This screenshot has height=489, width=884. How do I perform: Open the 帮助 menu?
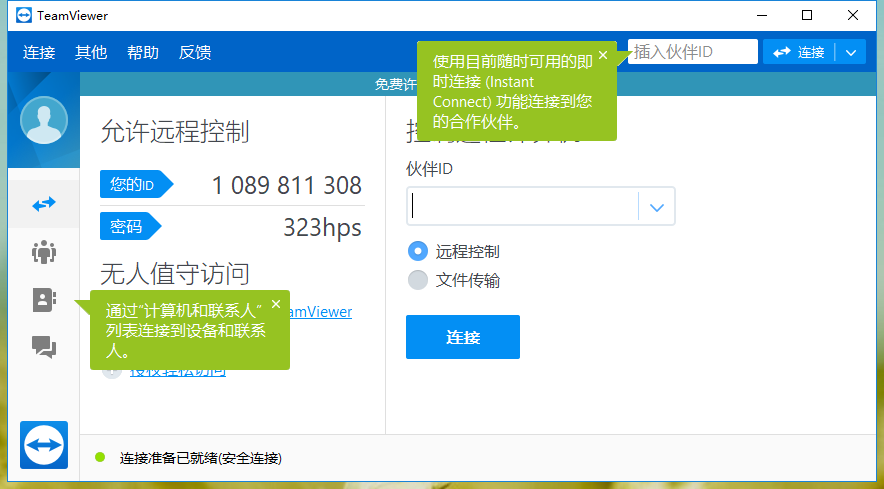click(x=143, y=52)
